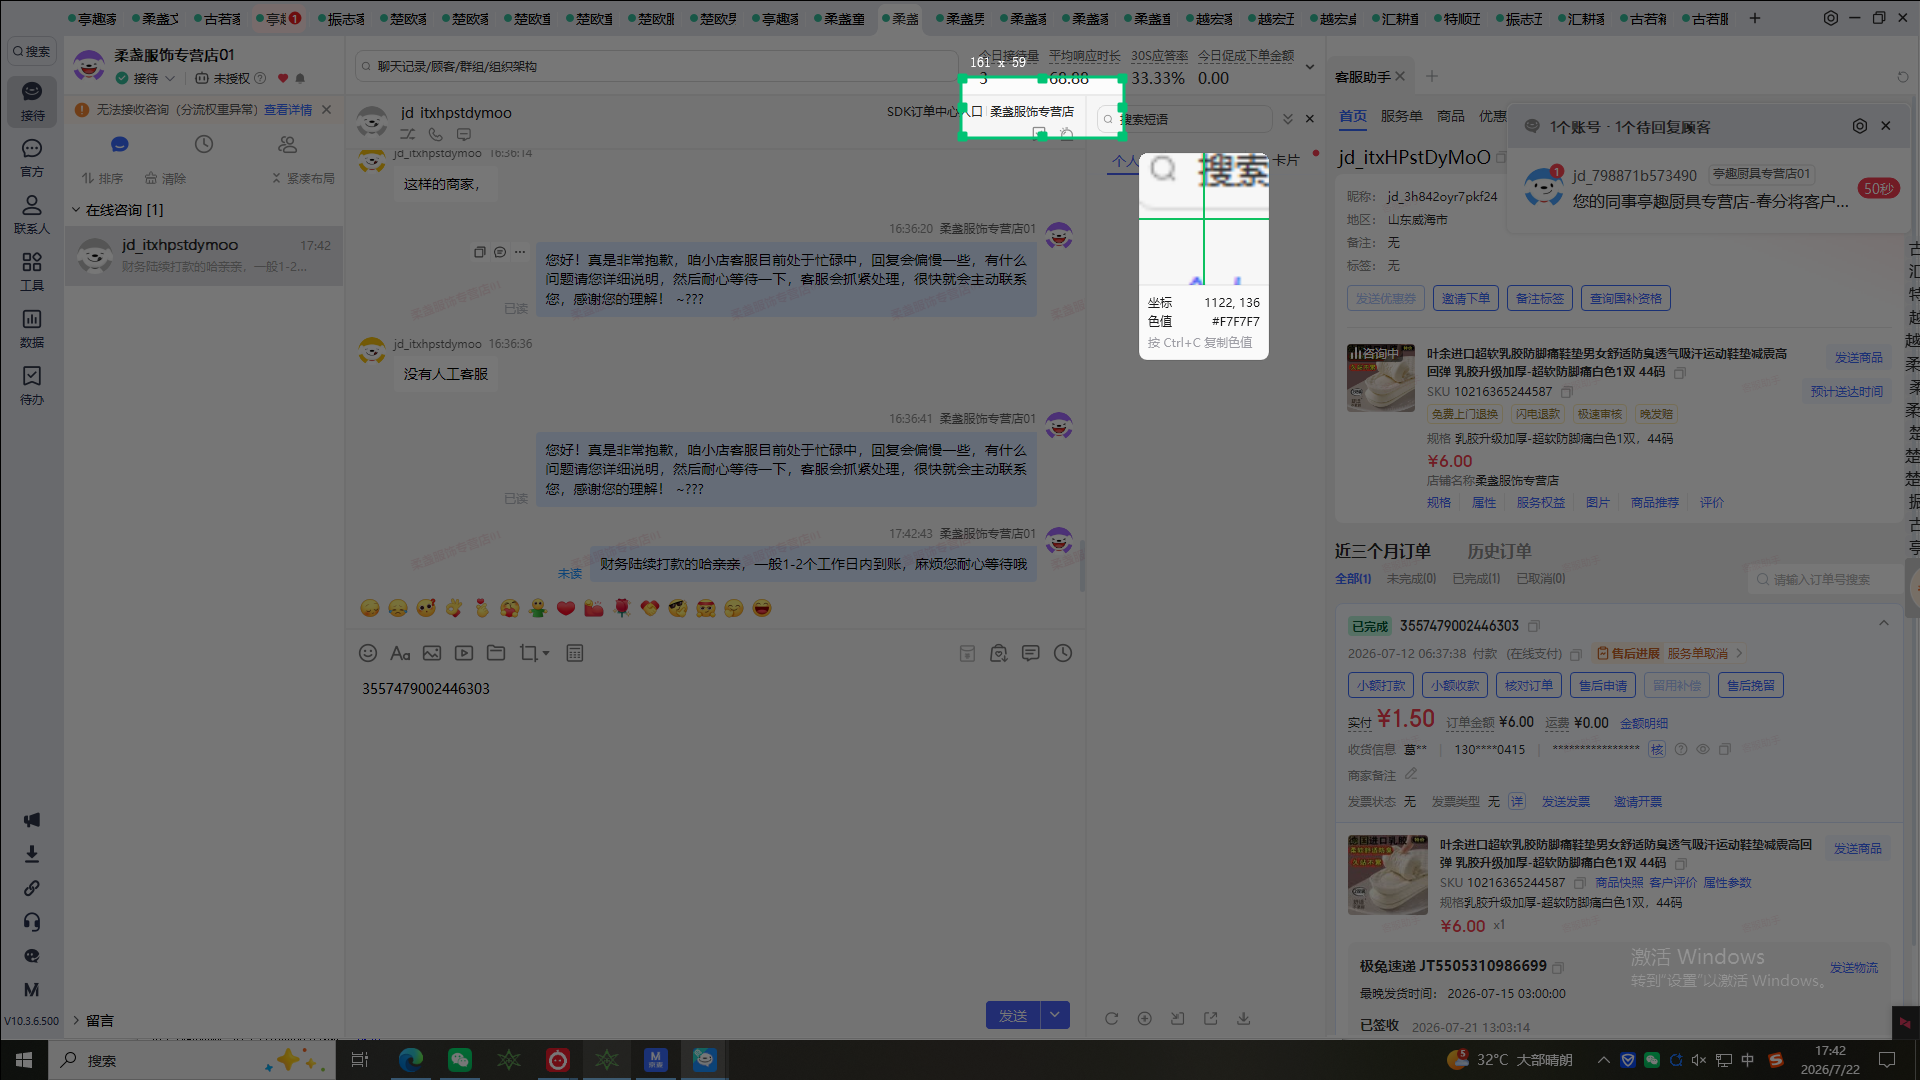Show the group contacts icon tab in chat list
The height and width of the screenshot is (1080, 1920).
[x=288, y=144]
